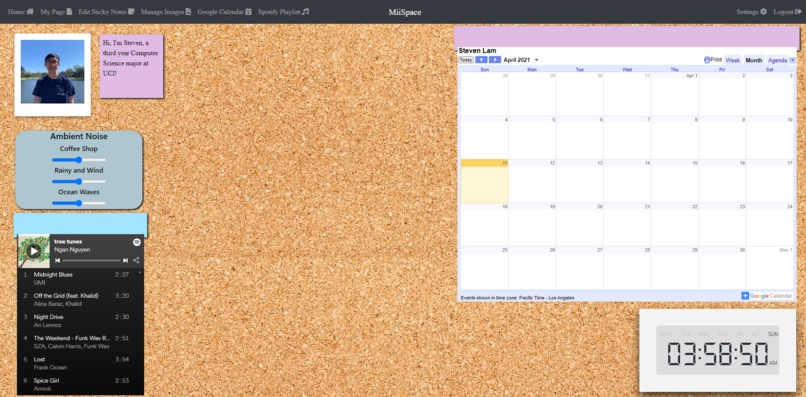Click the share icon in Spotify player
Viewport: 806px width, 397px height.
click(136, 261)
